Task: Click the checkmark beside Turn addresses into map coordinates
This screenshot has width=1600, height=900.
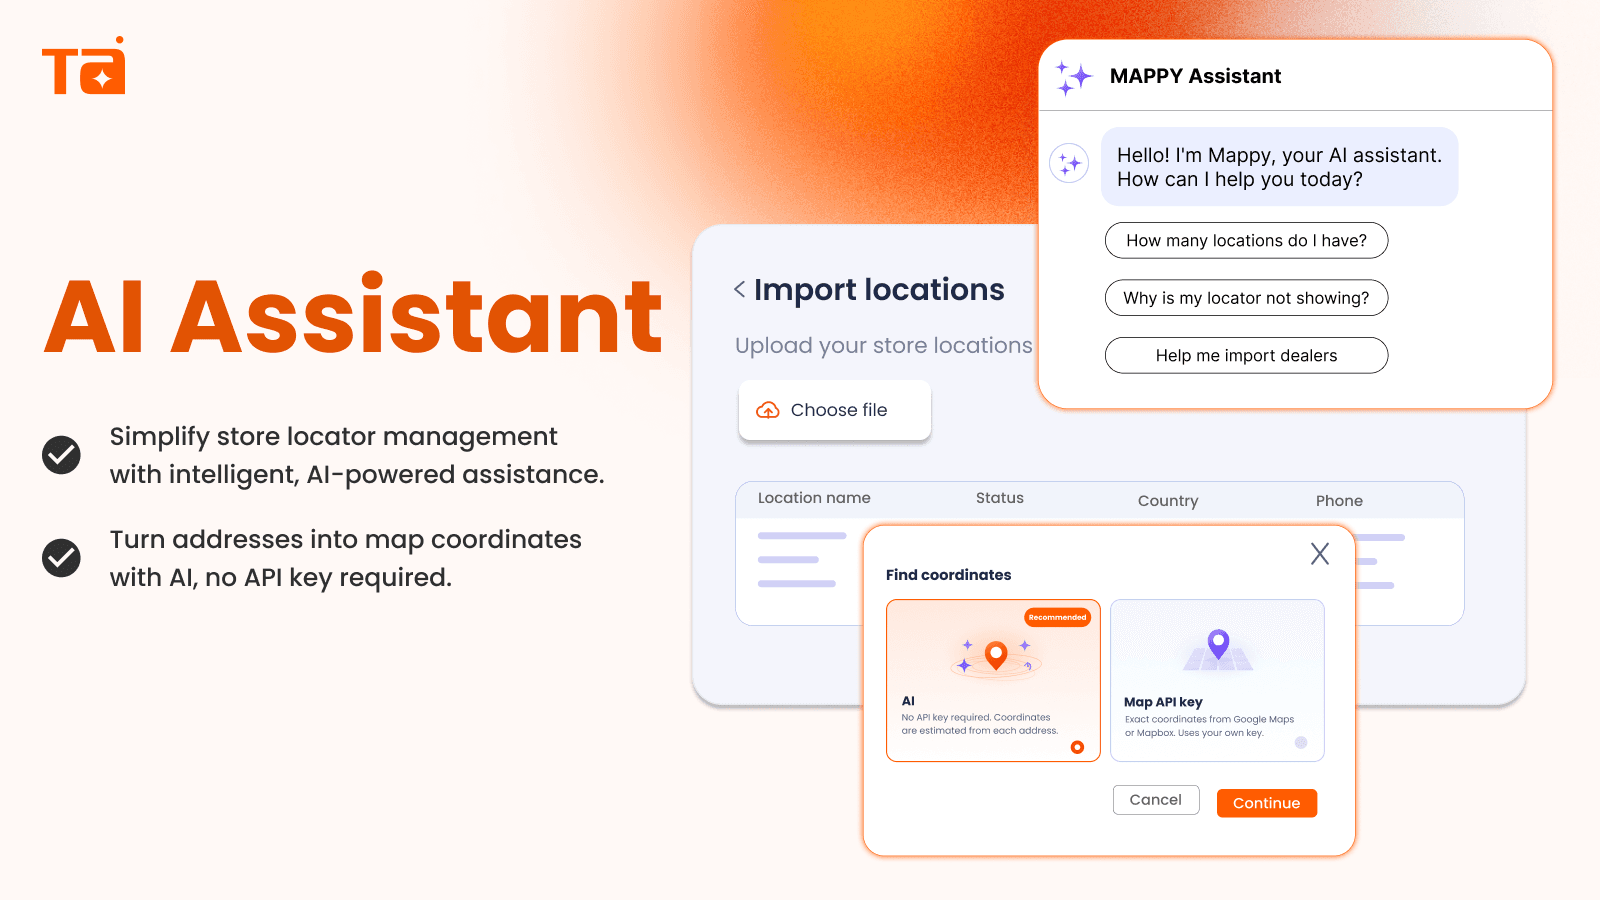Action: pyautogui.click(x=61, y=558)
